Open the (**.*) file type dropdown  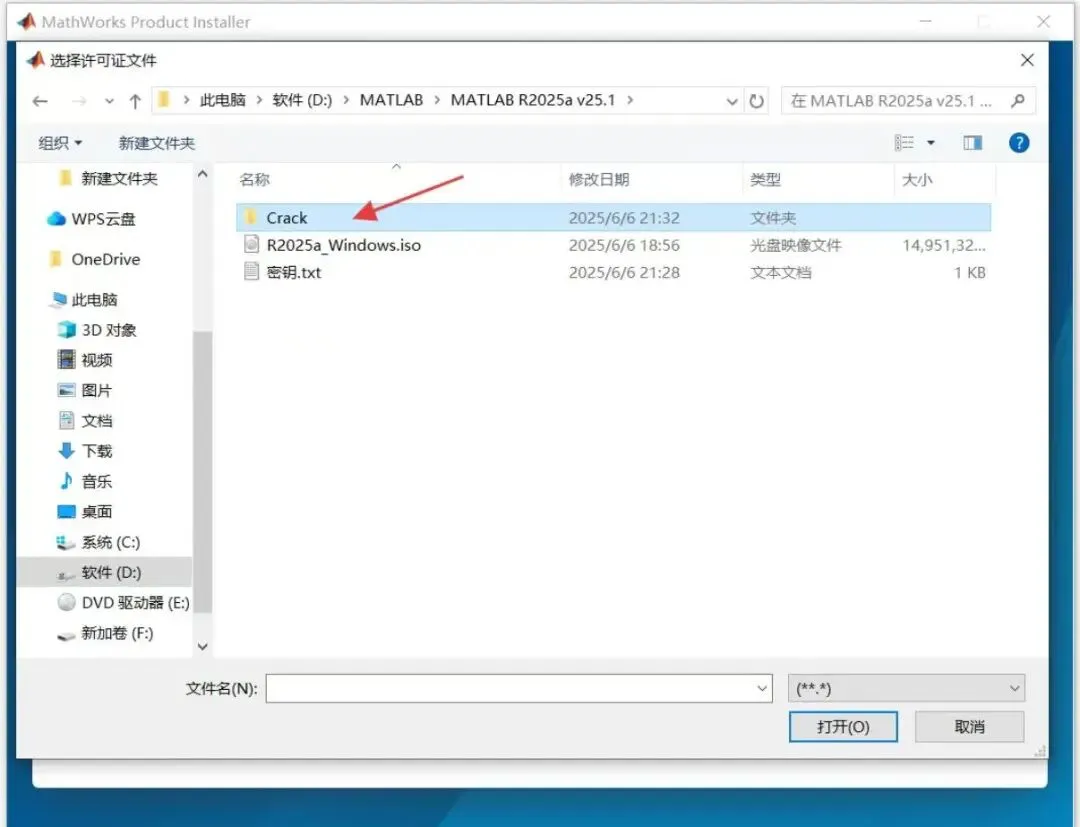pos(906,688)
